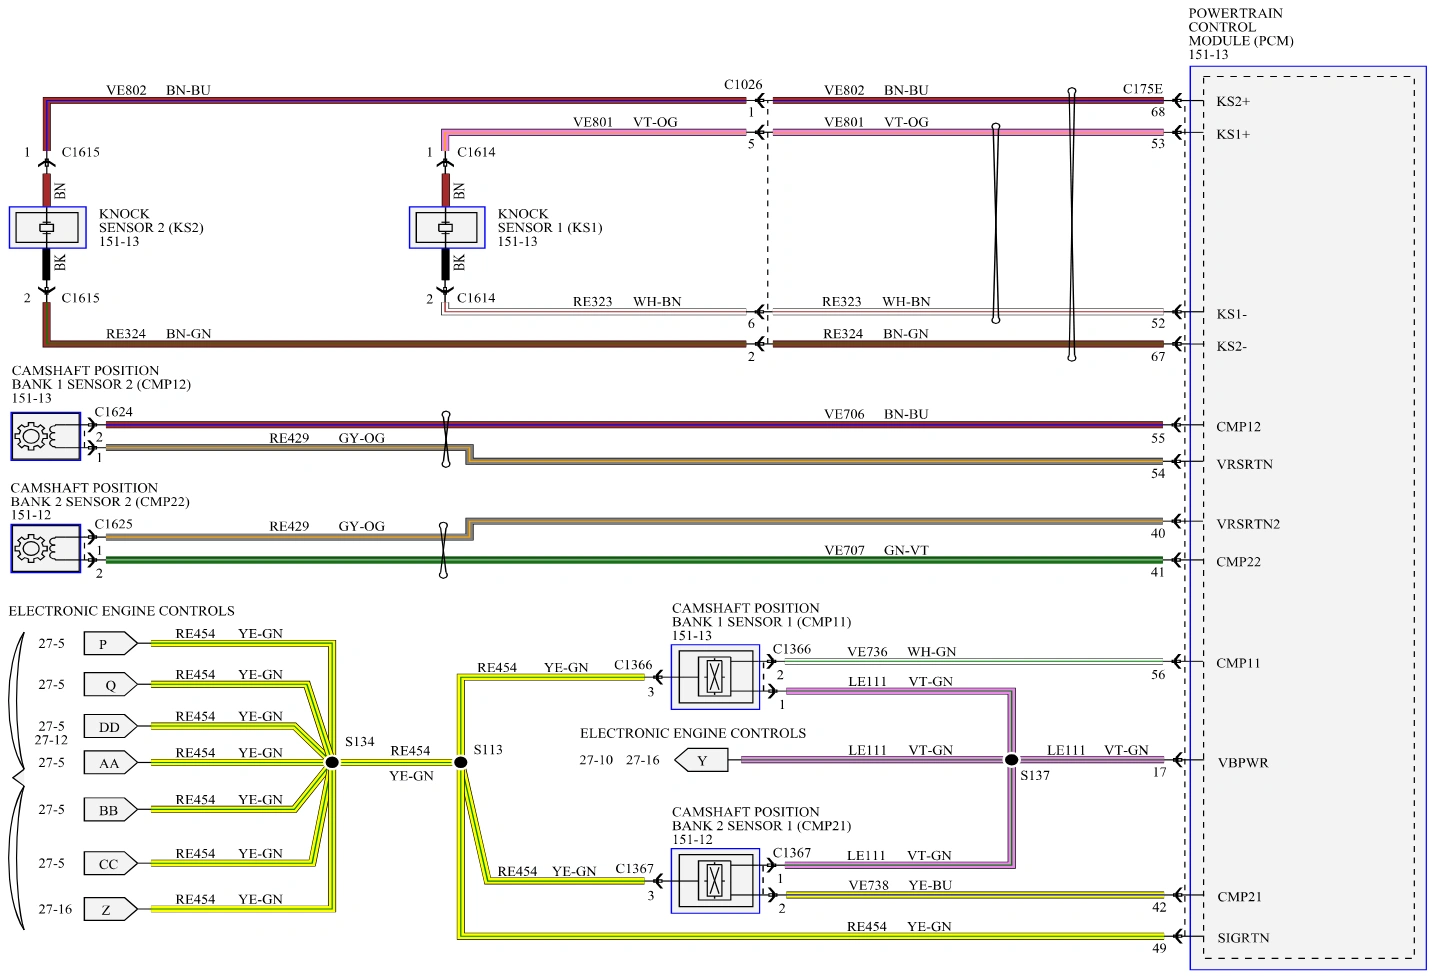Click the S134 splice dot
Image resolution: width=1434 pixels, height=977 pixels.
332,762
